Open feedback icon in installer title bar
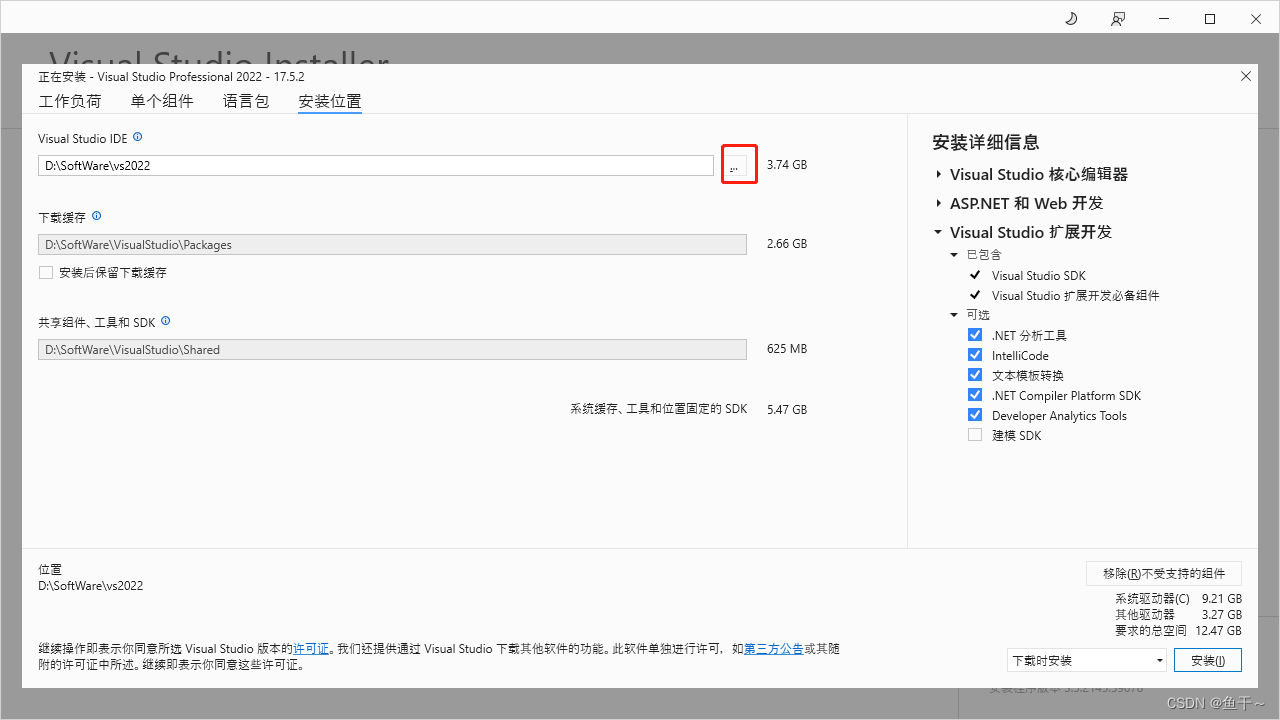Screen dimensions: 1280x720 [1118, 19]
